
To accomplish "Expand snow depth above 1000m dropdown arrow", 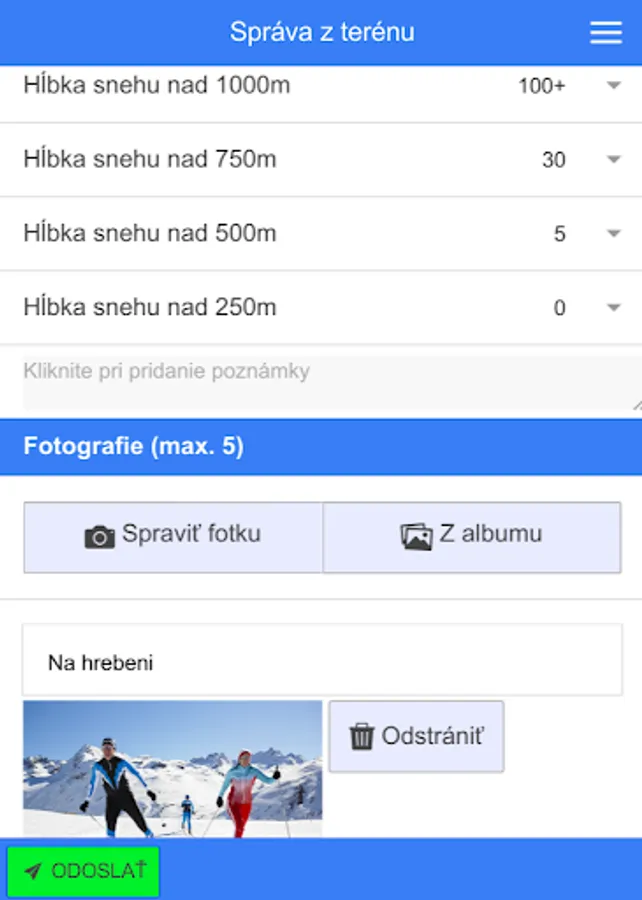I will 614,86.
